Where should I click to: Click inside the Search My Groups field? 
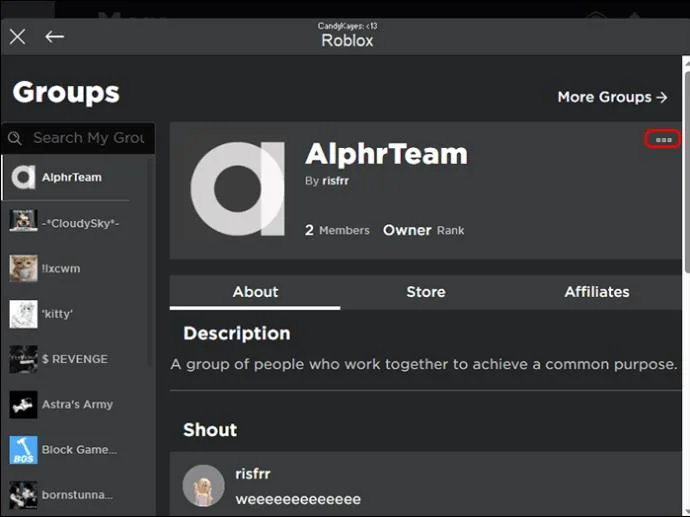pyautogui.click(x=78, y=138)
